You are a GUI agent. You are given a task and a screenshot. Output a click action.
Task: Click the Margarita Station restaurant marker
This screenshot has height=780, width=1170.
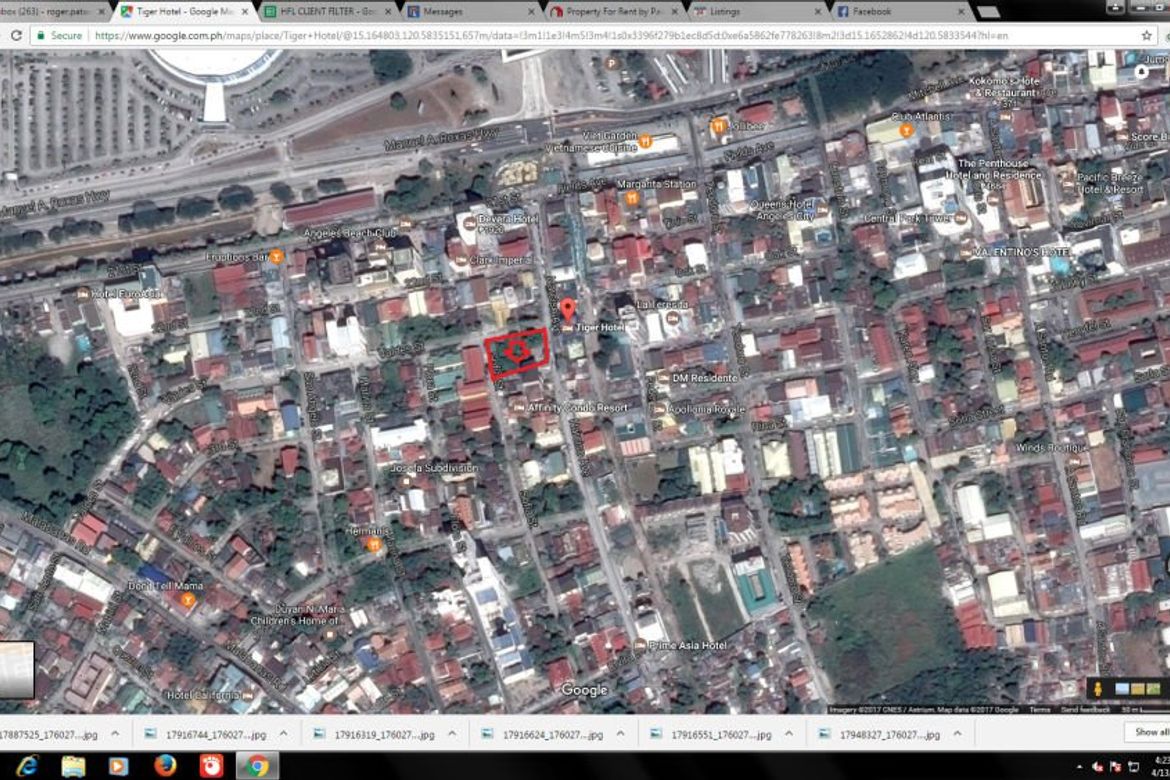click(x=632, y=198)
